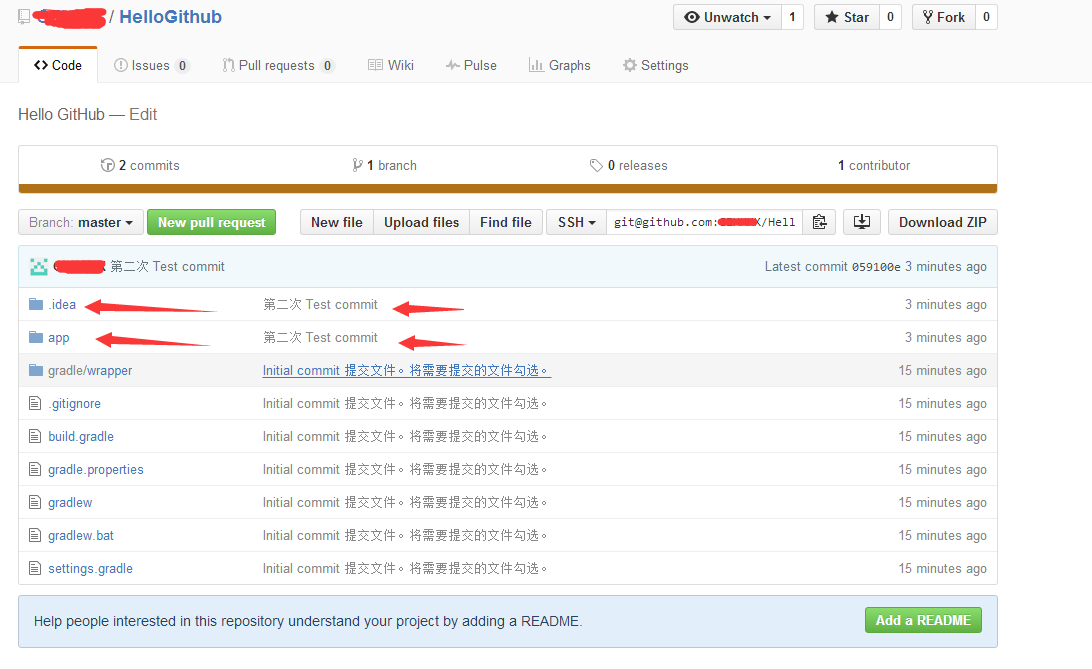Click the Edit description link
This screenshot has height=669, width=1092.
click(x=143, y=114)
